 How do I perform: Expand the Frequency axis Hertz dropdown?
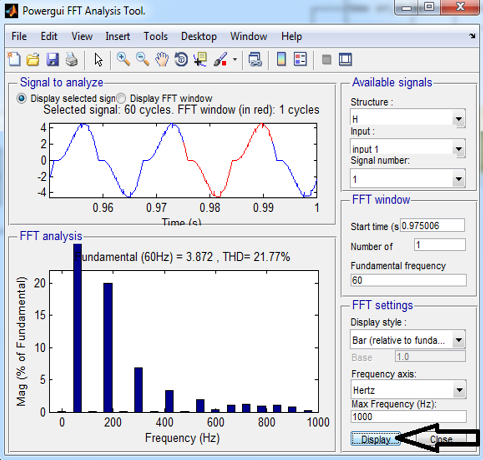tap(409, 390)
